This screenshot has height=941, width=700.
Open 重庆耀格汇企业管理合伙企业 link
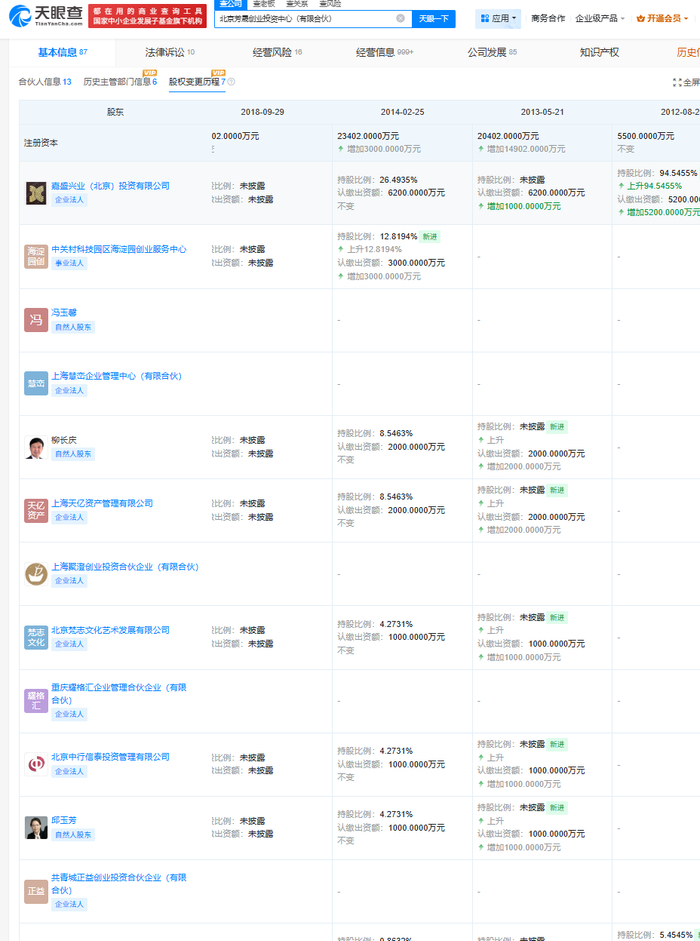coord(119,694)
